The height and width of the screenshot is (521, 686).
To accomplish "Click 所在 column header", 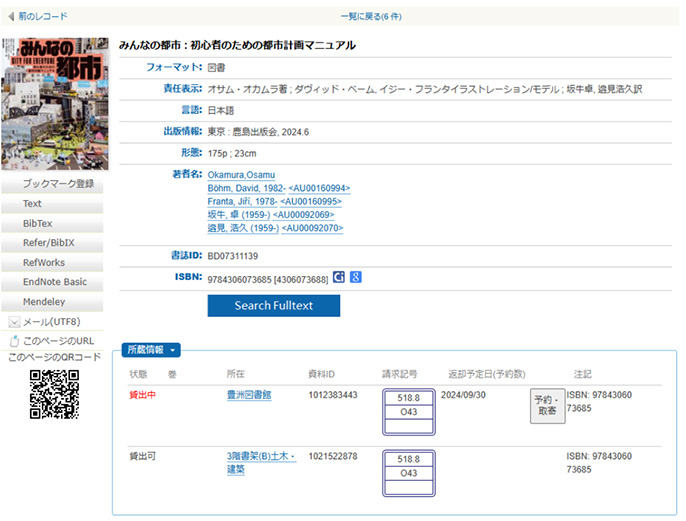I will pyautogui.click(x=235, y=374).
